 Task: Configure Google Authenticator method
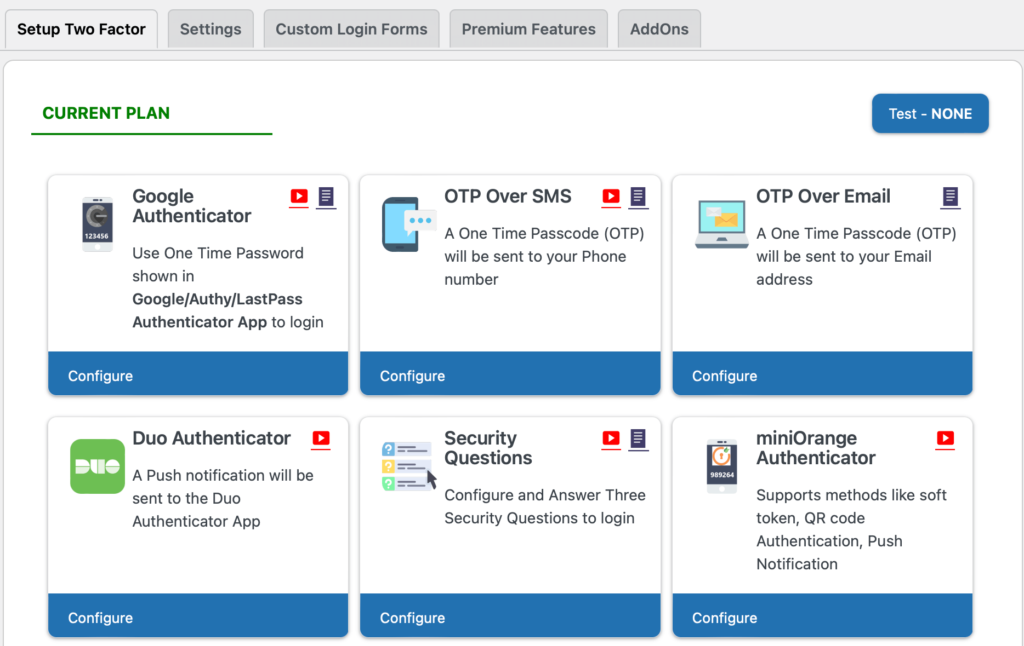coord(100,376)
